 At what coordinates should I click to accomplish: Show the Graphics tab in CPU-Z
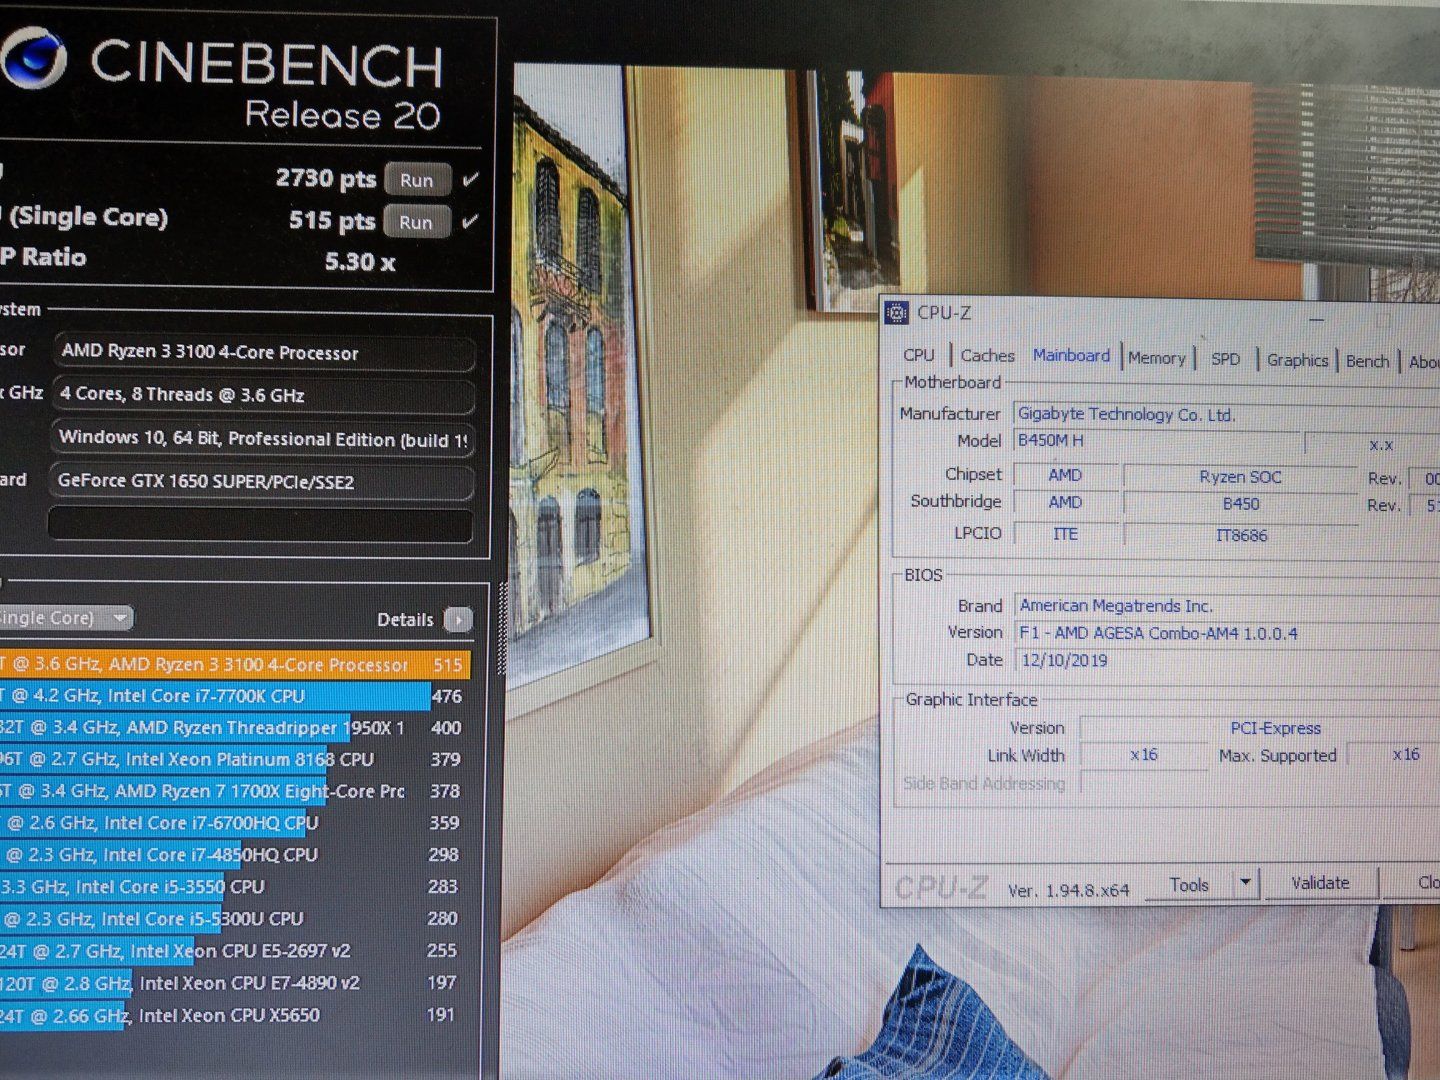tap(1297, 360)
